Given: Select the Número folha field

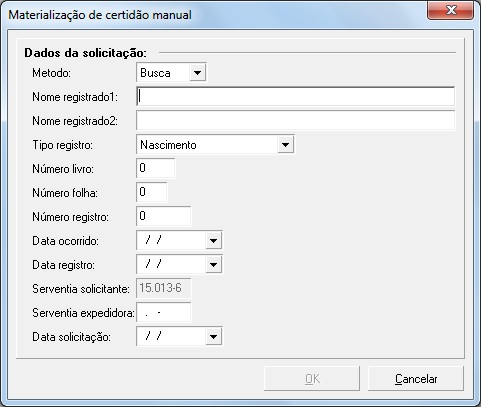Looking at the screenshot, I should click(x=152, y=192).
